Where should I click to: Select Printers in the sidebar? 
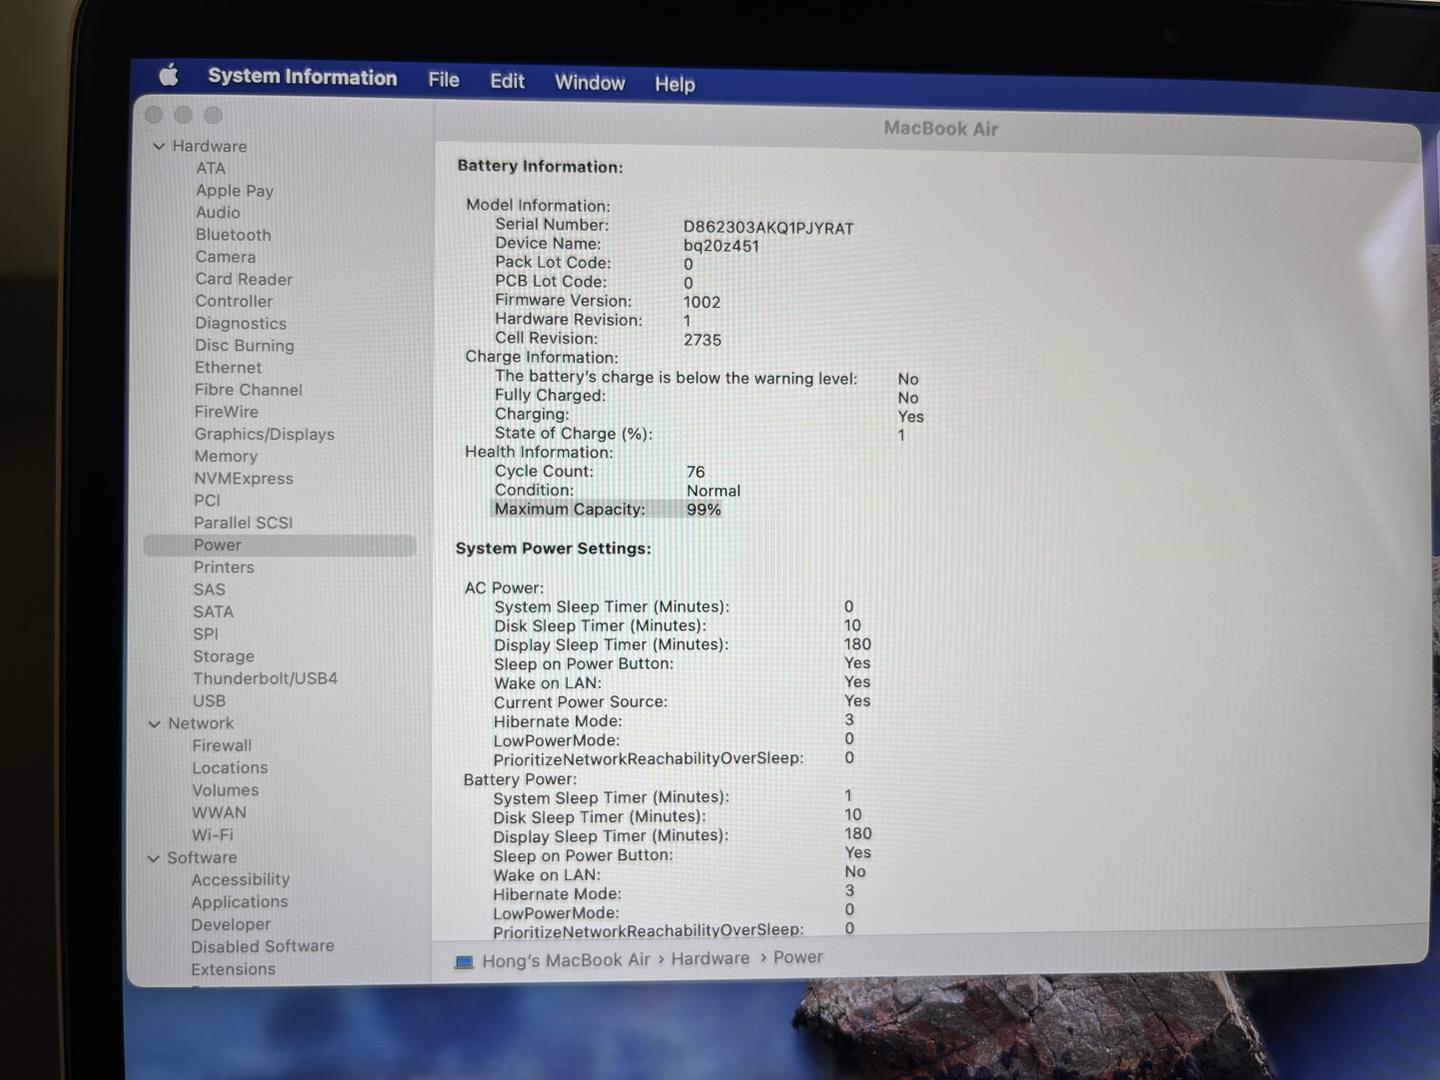(224, 567)
